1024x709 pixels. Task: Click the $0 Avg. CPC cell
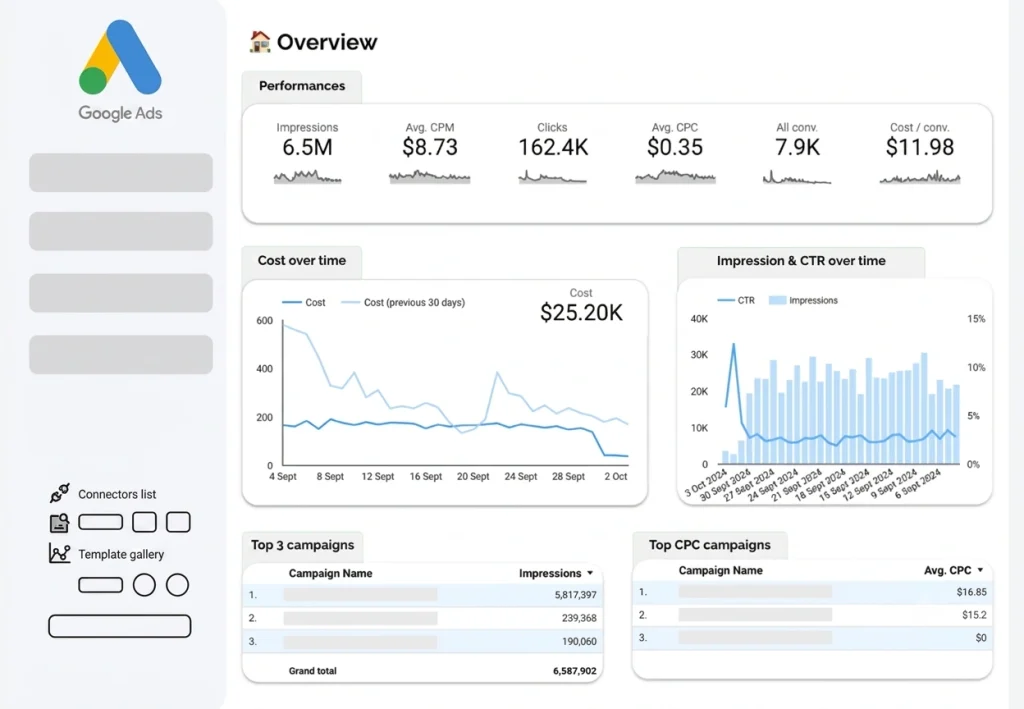coord(981,637)
